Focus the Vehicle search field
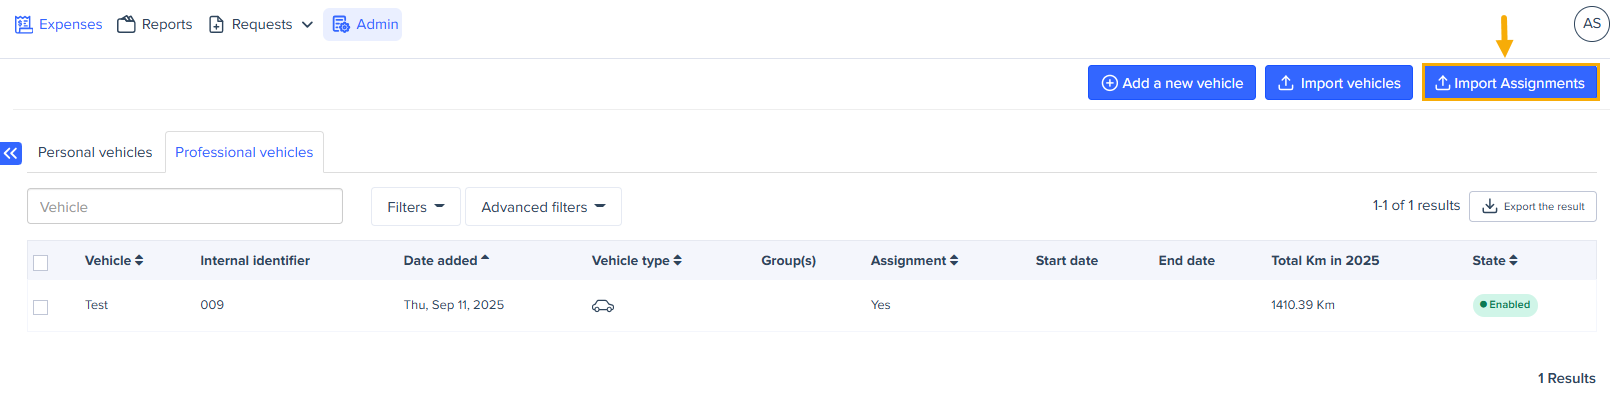The image size is (1610, 416). pyautogui.click(x=185, y=207)
